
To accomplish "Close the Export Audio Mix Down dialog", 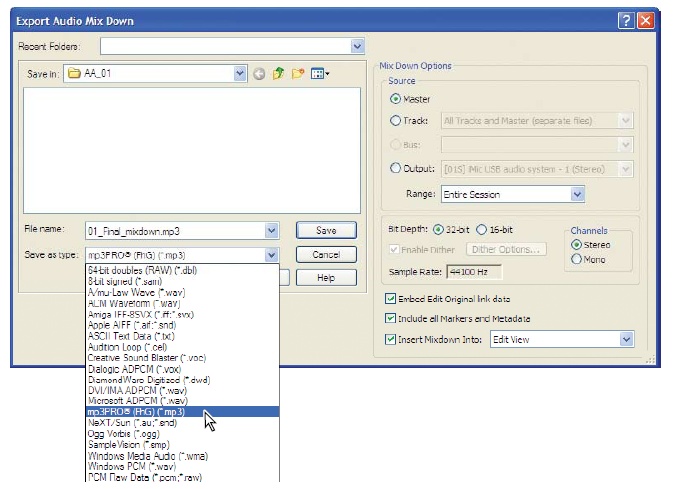I will point(646,21).
